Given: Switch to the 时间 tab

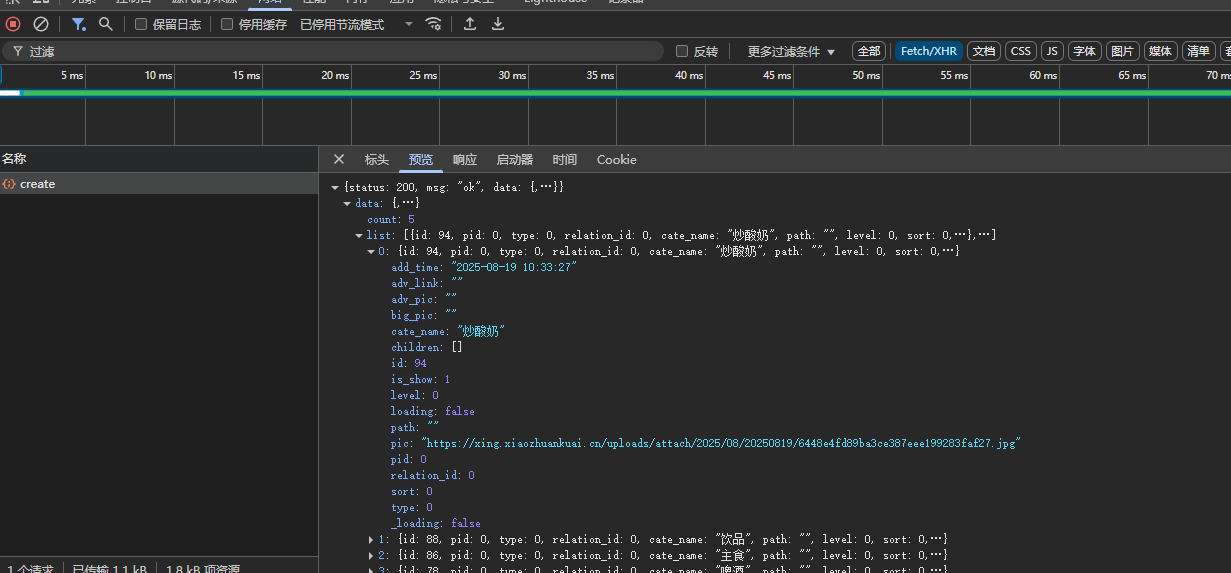Looking at the screenshot, I should tap(565, 159).
